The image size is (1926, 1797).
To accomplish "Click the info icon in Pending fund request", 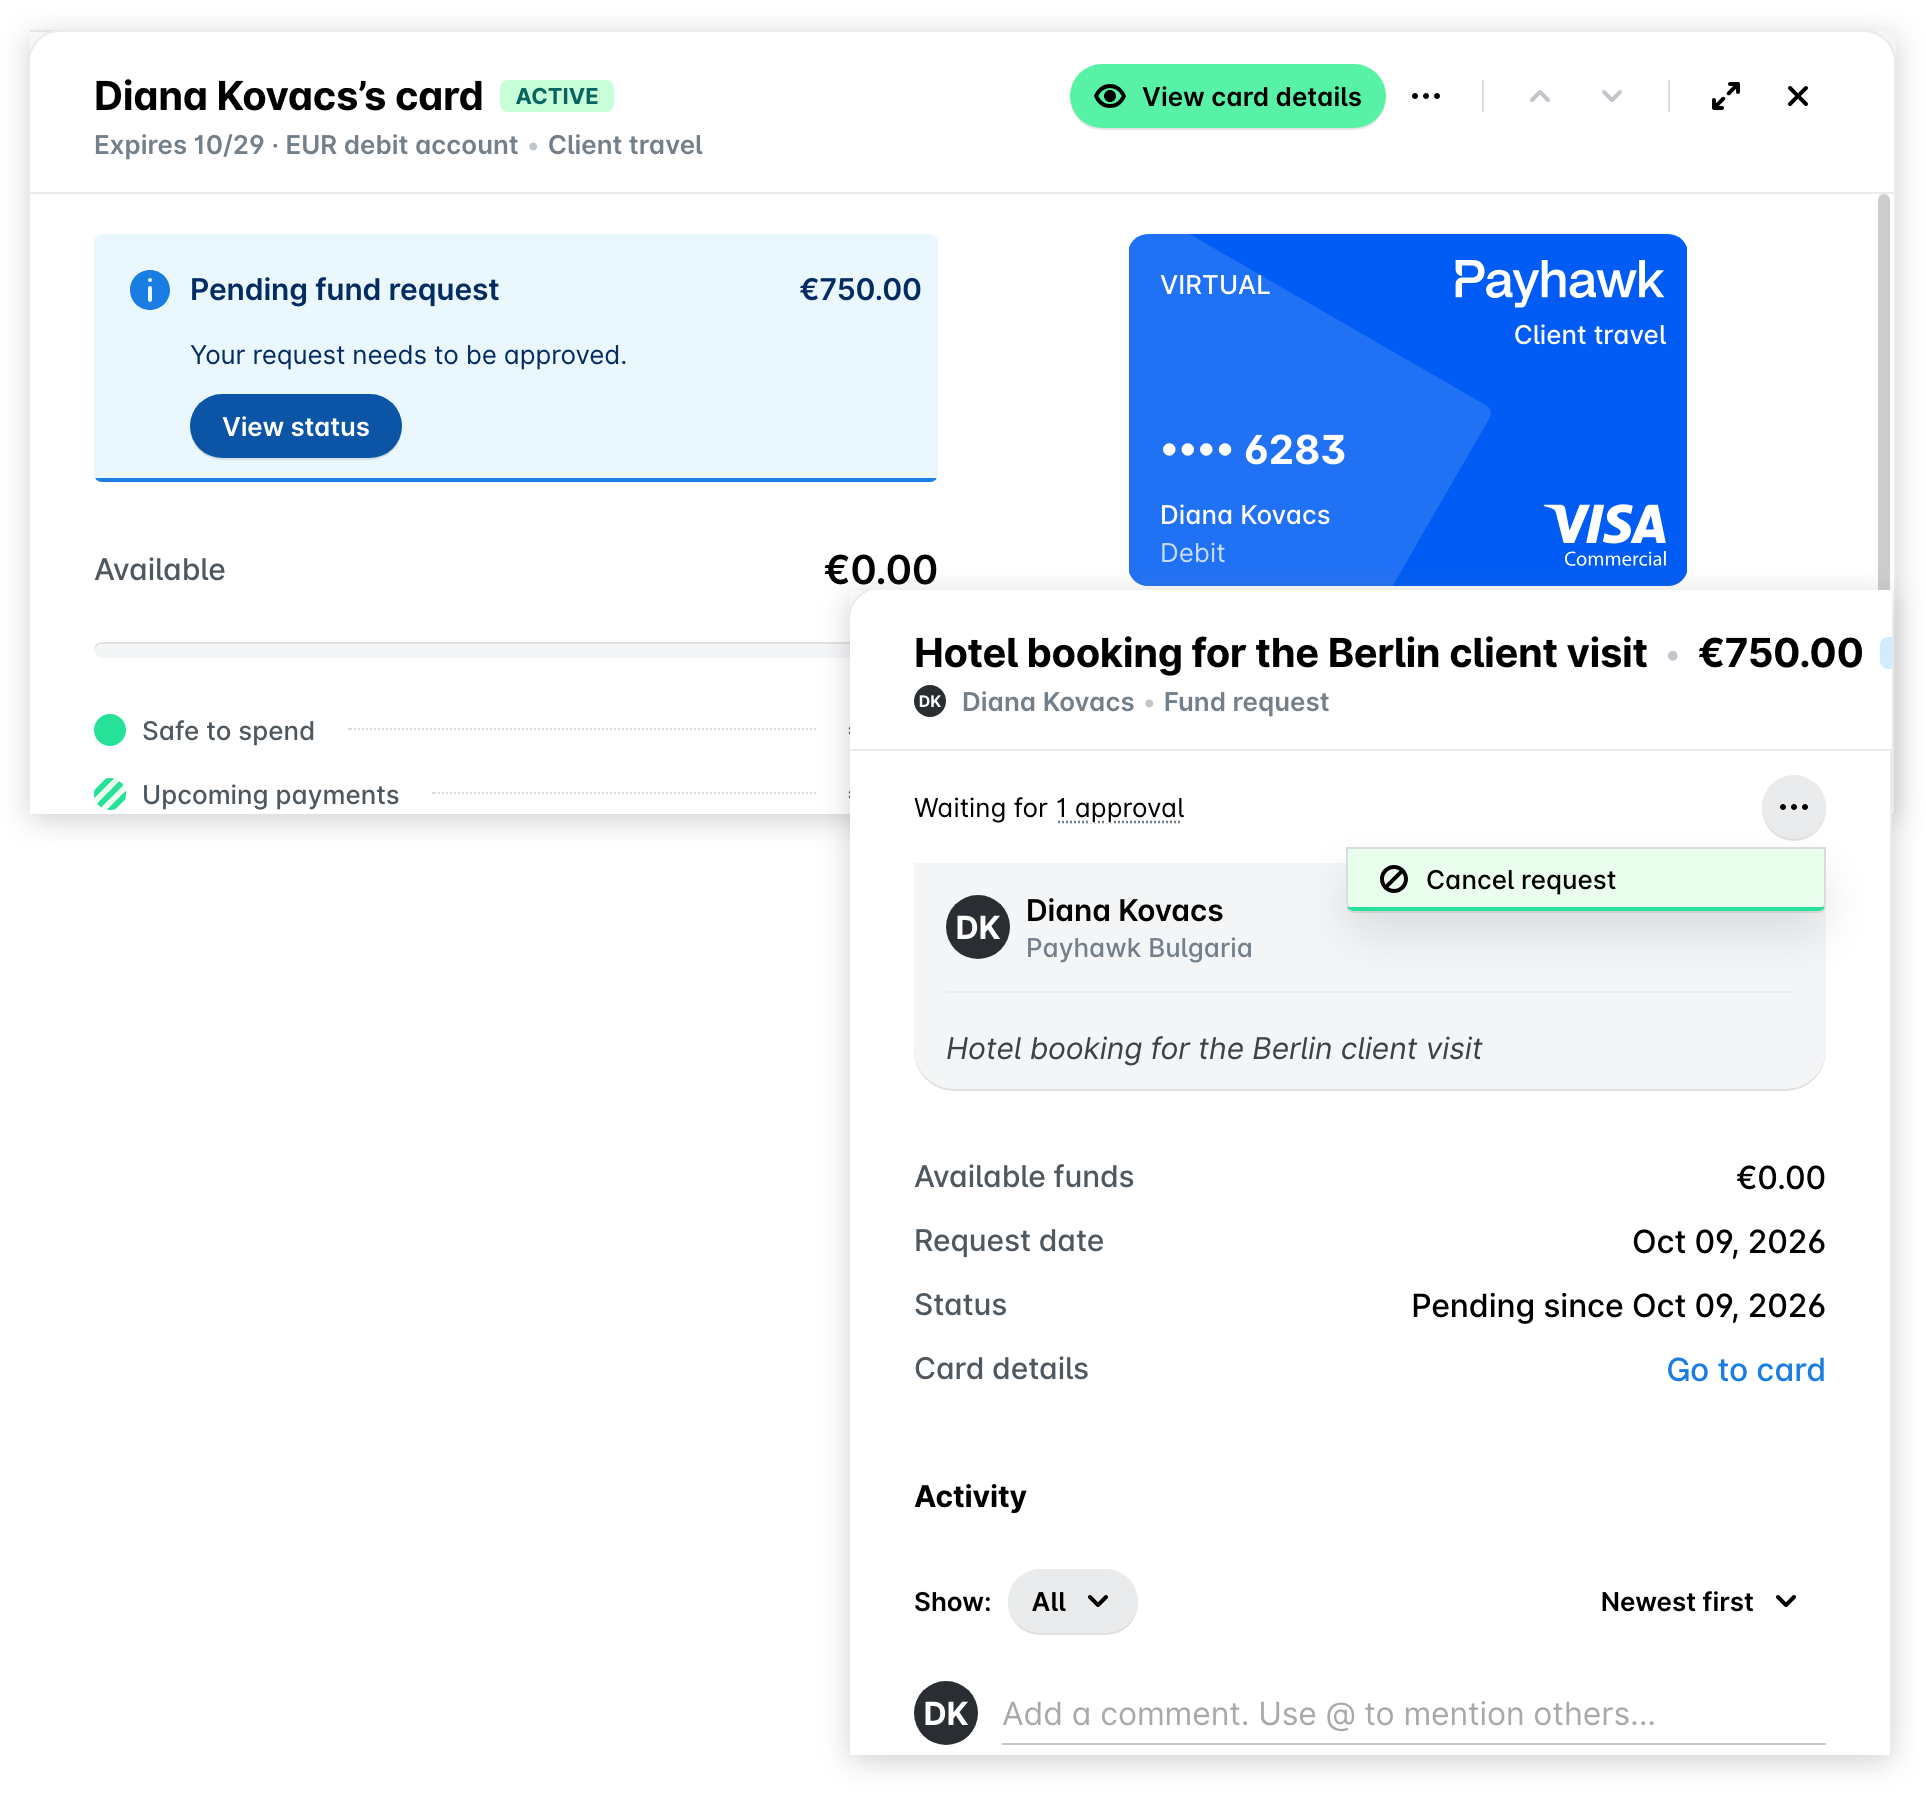I will point(150,290).
